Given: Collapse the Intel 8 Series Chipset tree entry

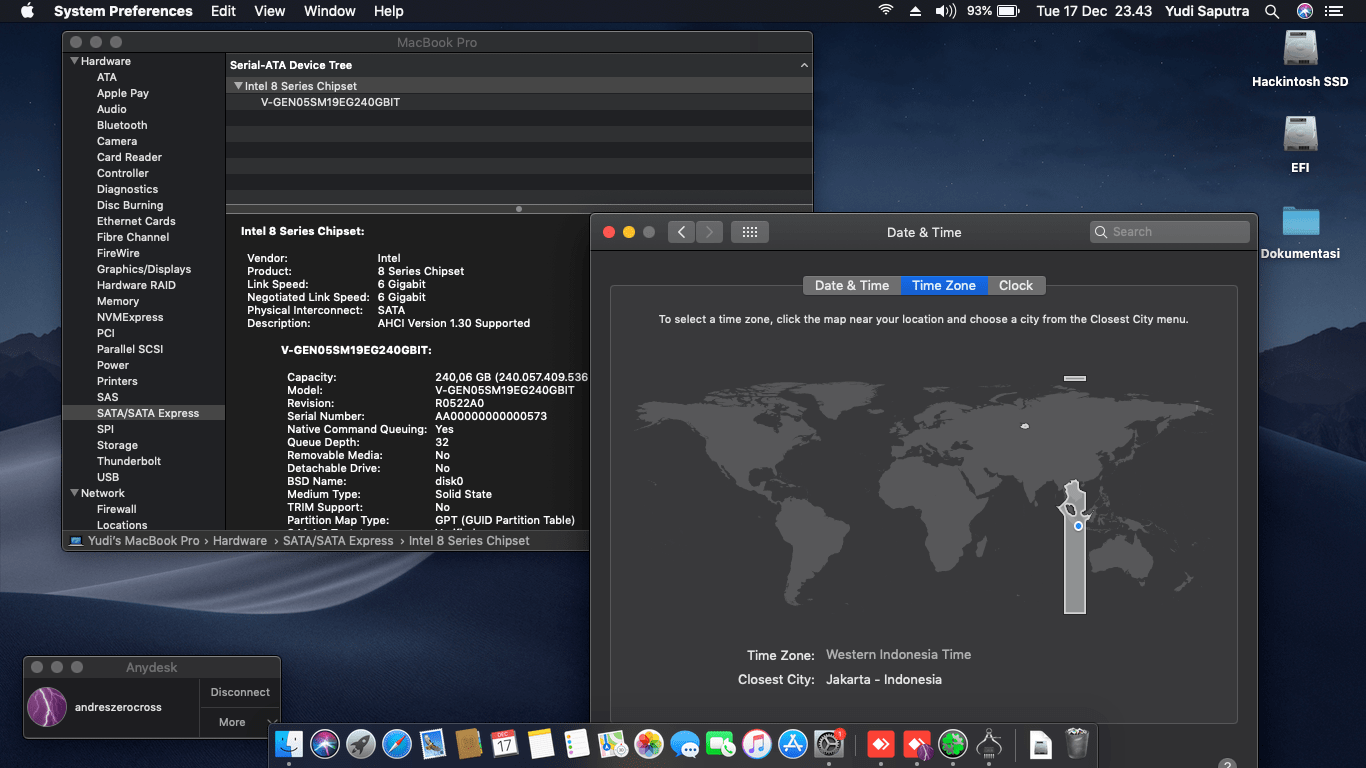Looking at the screenshot, I should tap(237, 85).
